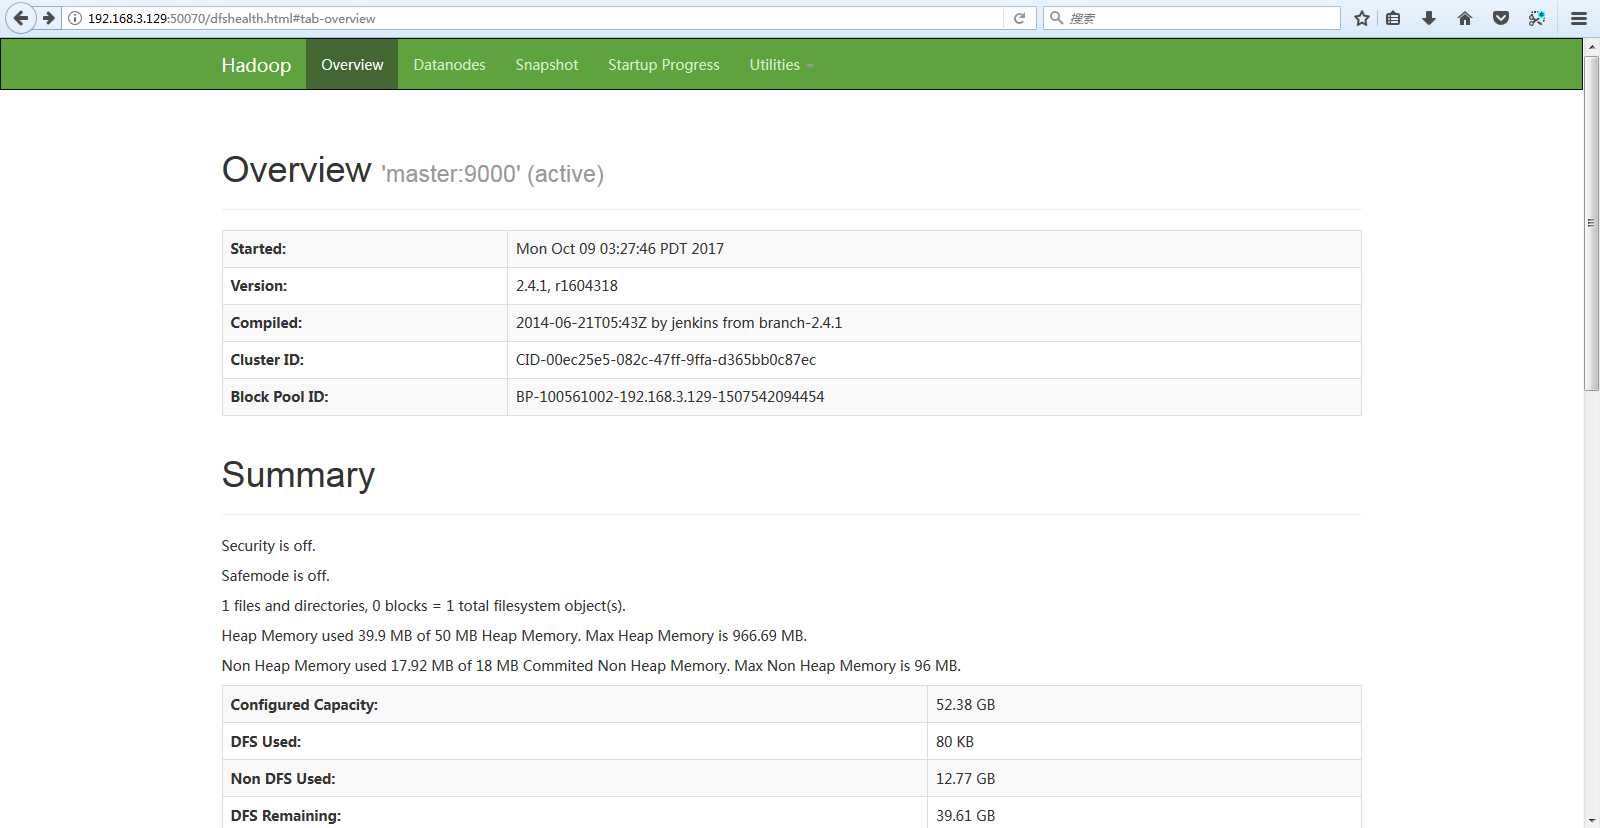Image resolution: width=1600 pixels, height=828 pixels.
Task: Click the 'Cluster ID:' row label
Action: click(x=267, y=360)
